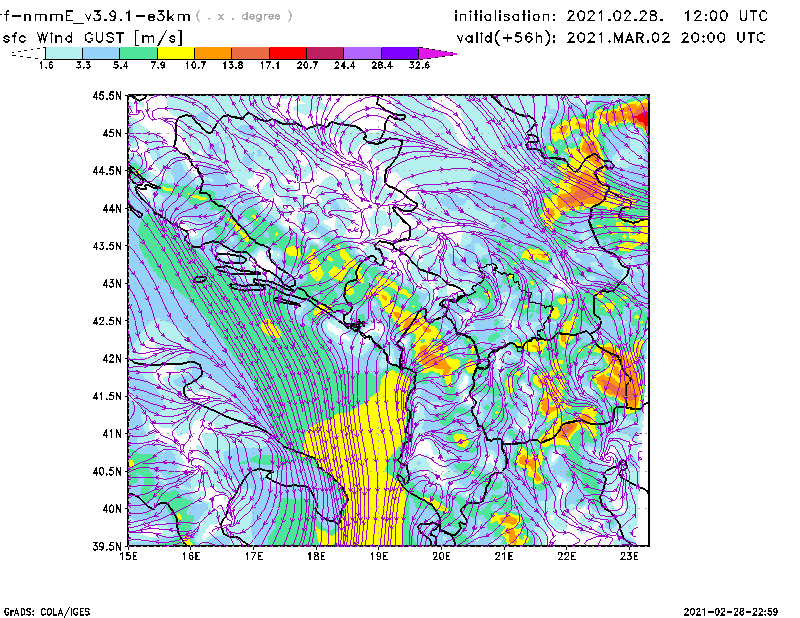Click the '18E' longitude label

(x=316, y=556)
